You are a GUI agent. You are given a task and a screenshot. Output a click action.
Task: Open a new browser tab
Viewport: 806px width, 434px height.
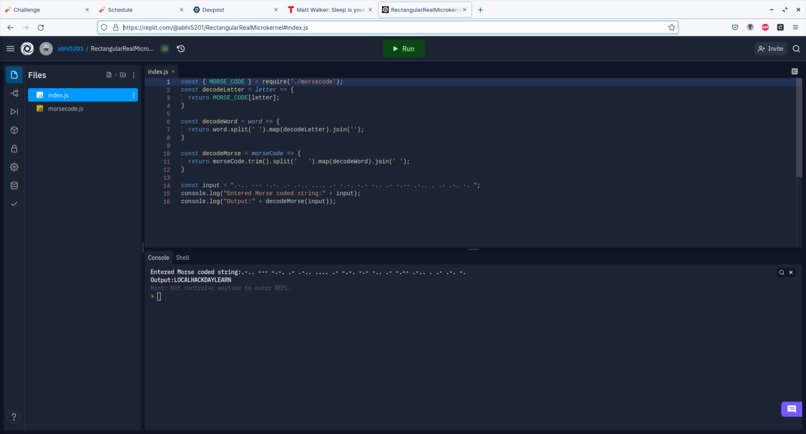480,10
